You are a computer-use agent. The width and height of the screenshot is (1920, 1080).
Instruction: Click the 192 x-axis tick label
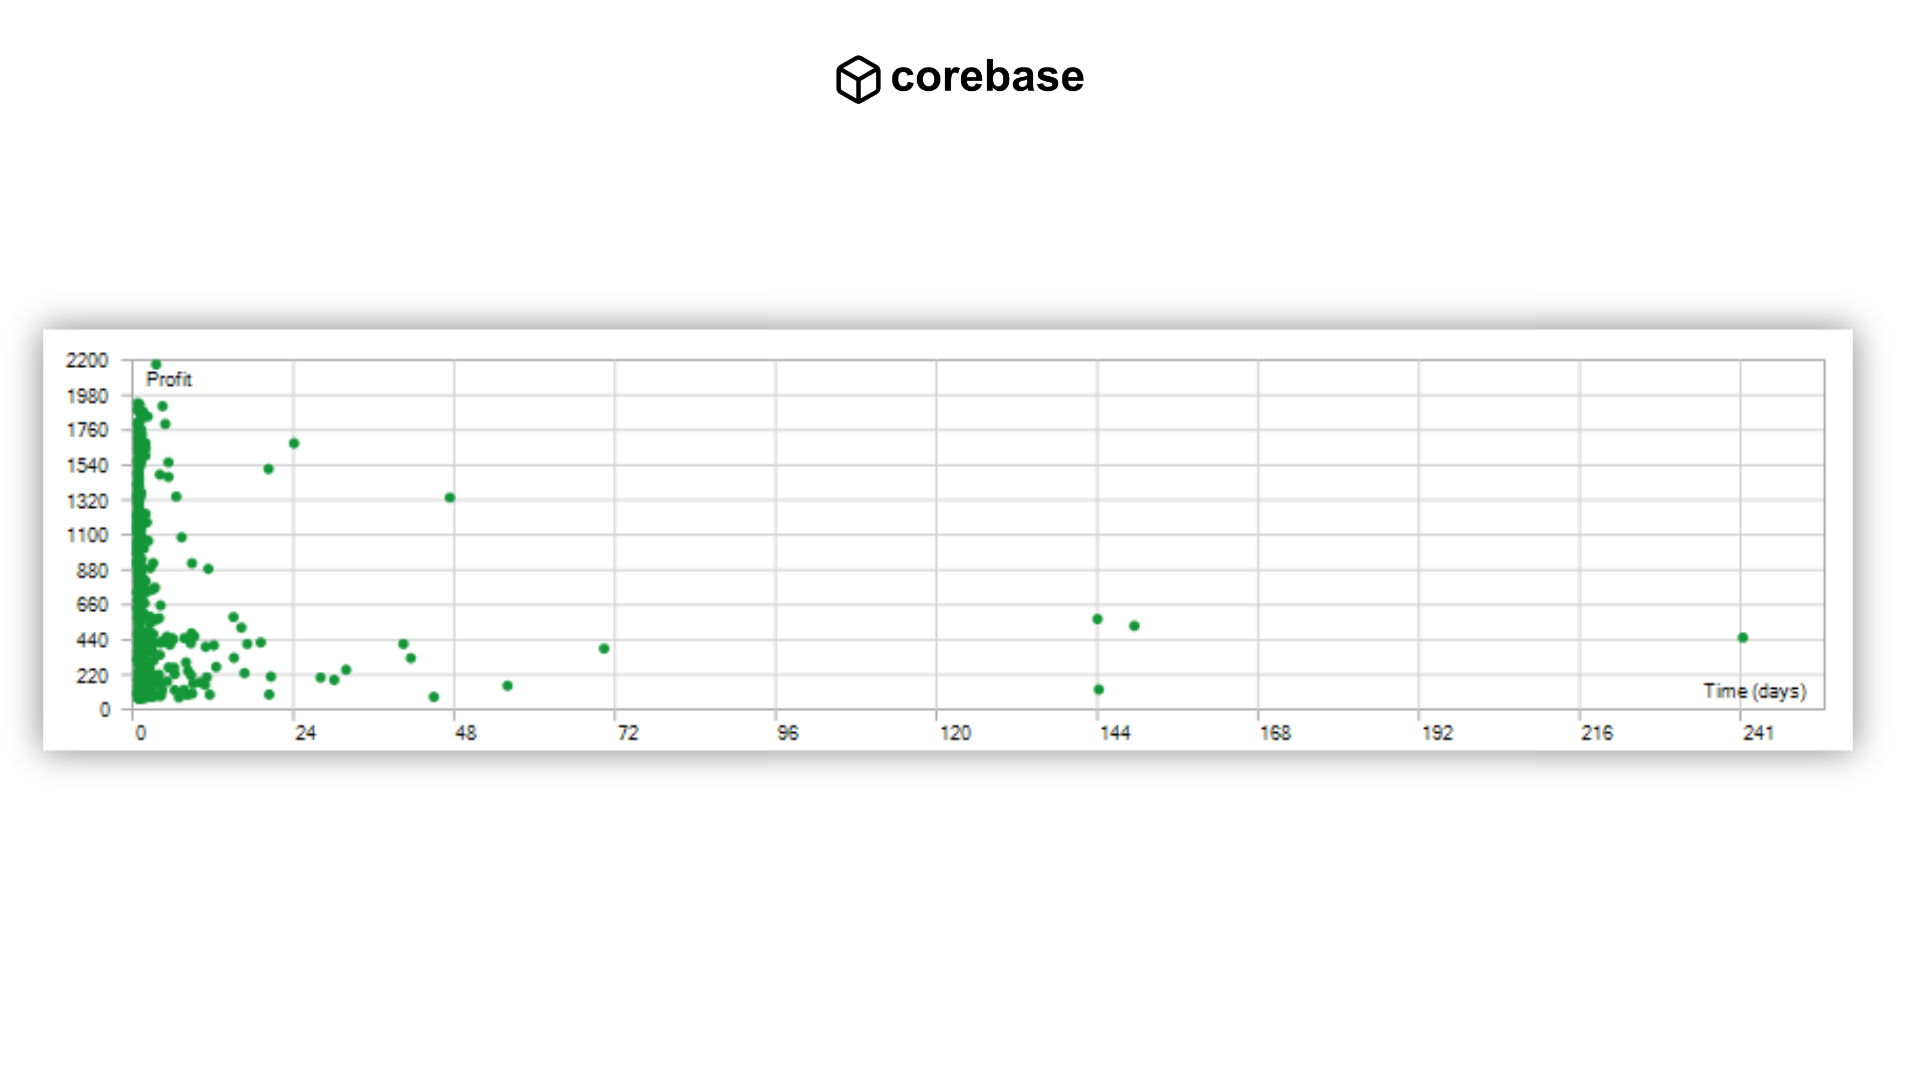pyautogui.click(x=1437, y=733)
